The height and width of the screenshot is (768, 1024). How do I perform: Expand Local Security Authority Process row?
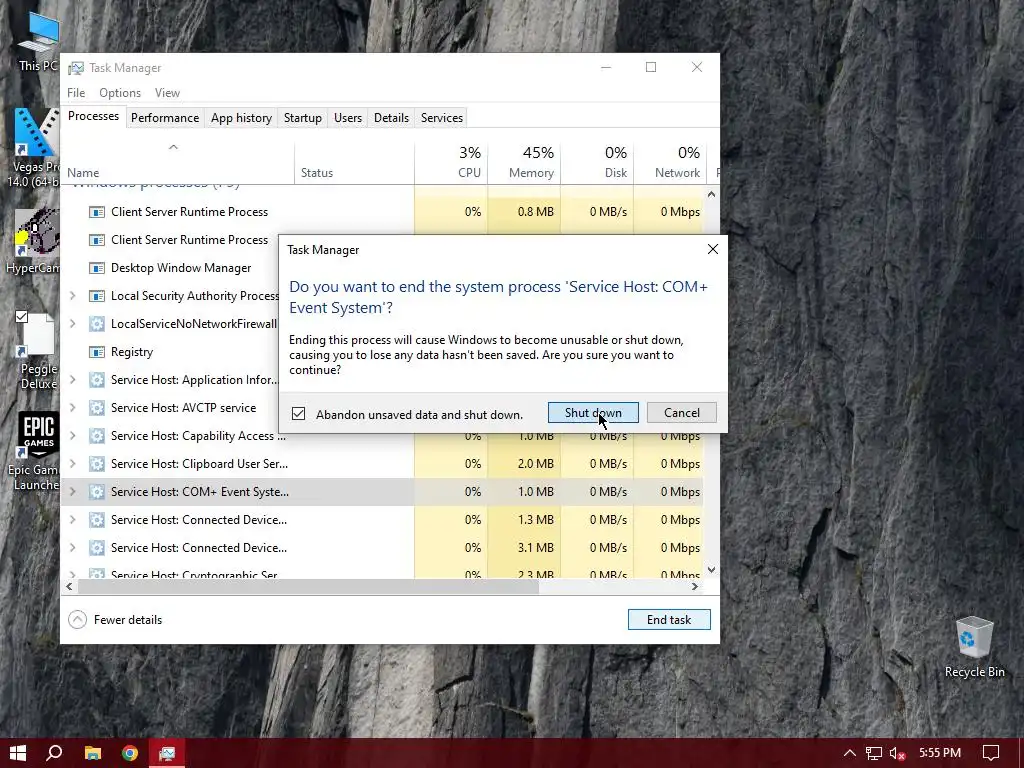click(72, 296)
